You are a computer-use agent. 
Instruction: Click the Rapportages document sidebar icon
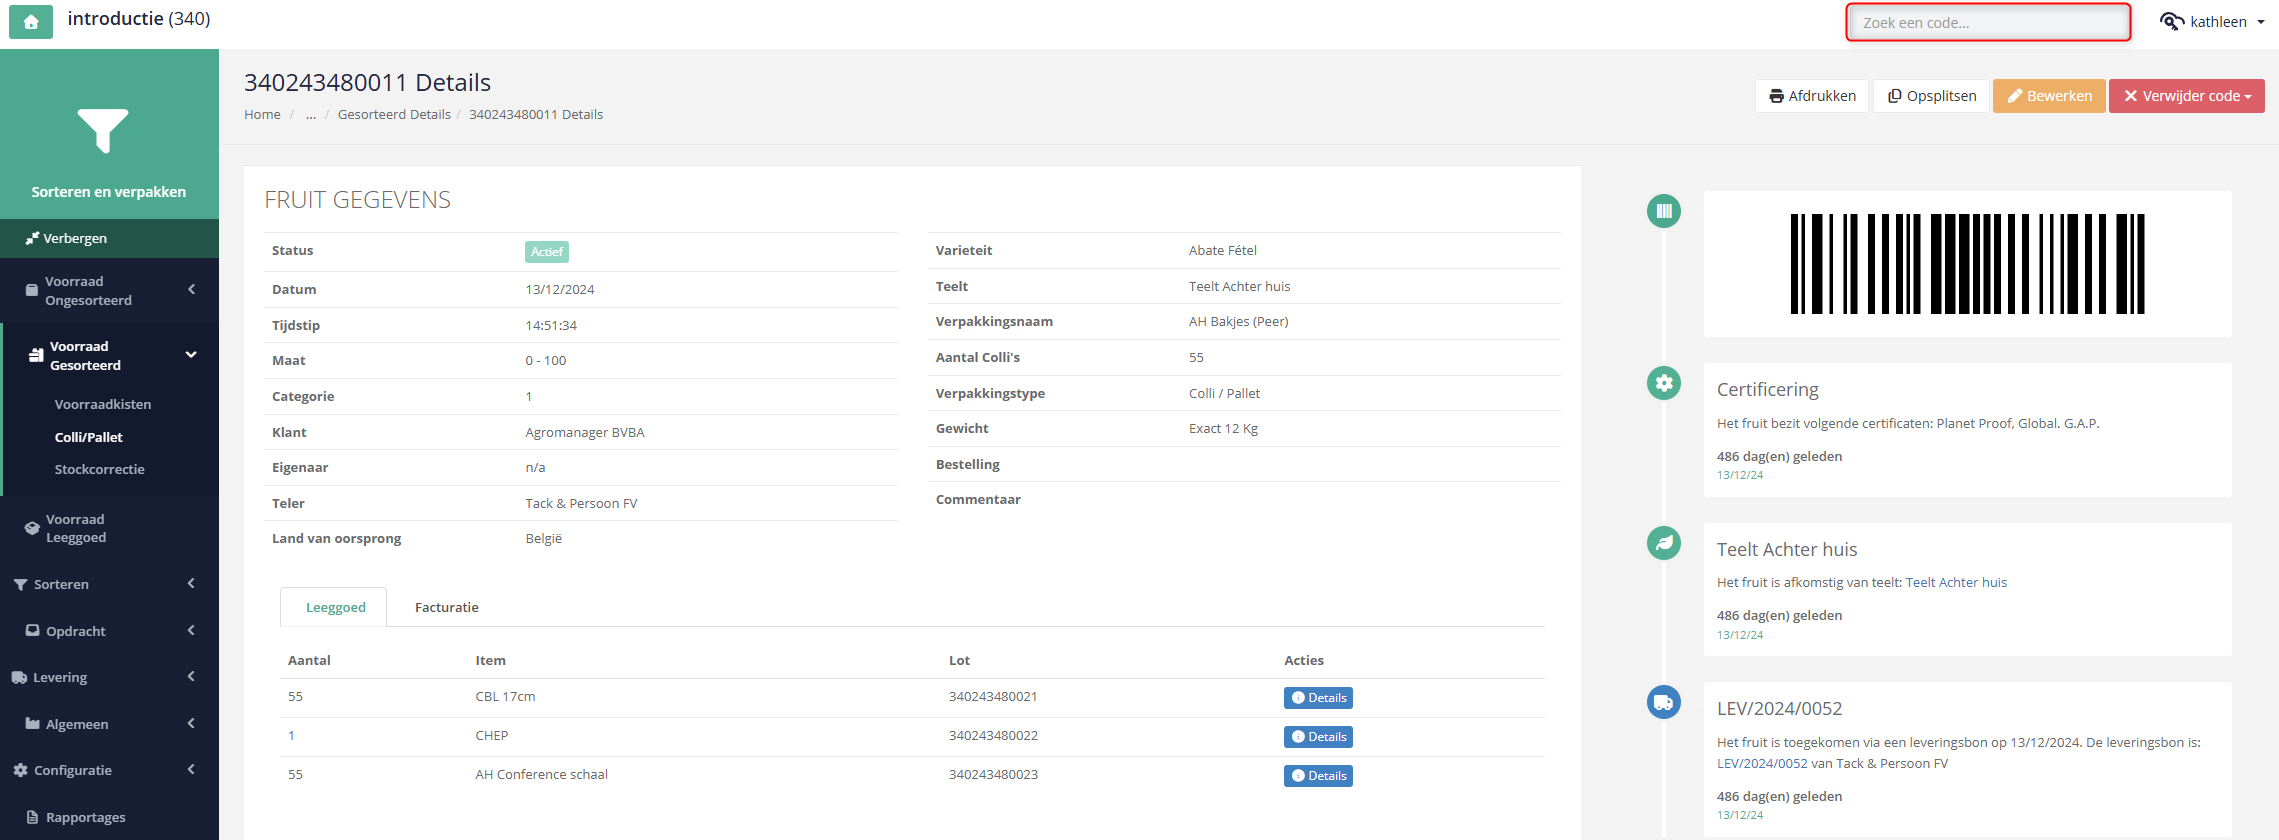(33, 817)
